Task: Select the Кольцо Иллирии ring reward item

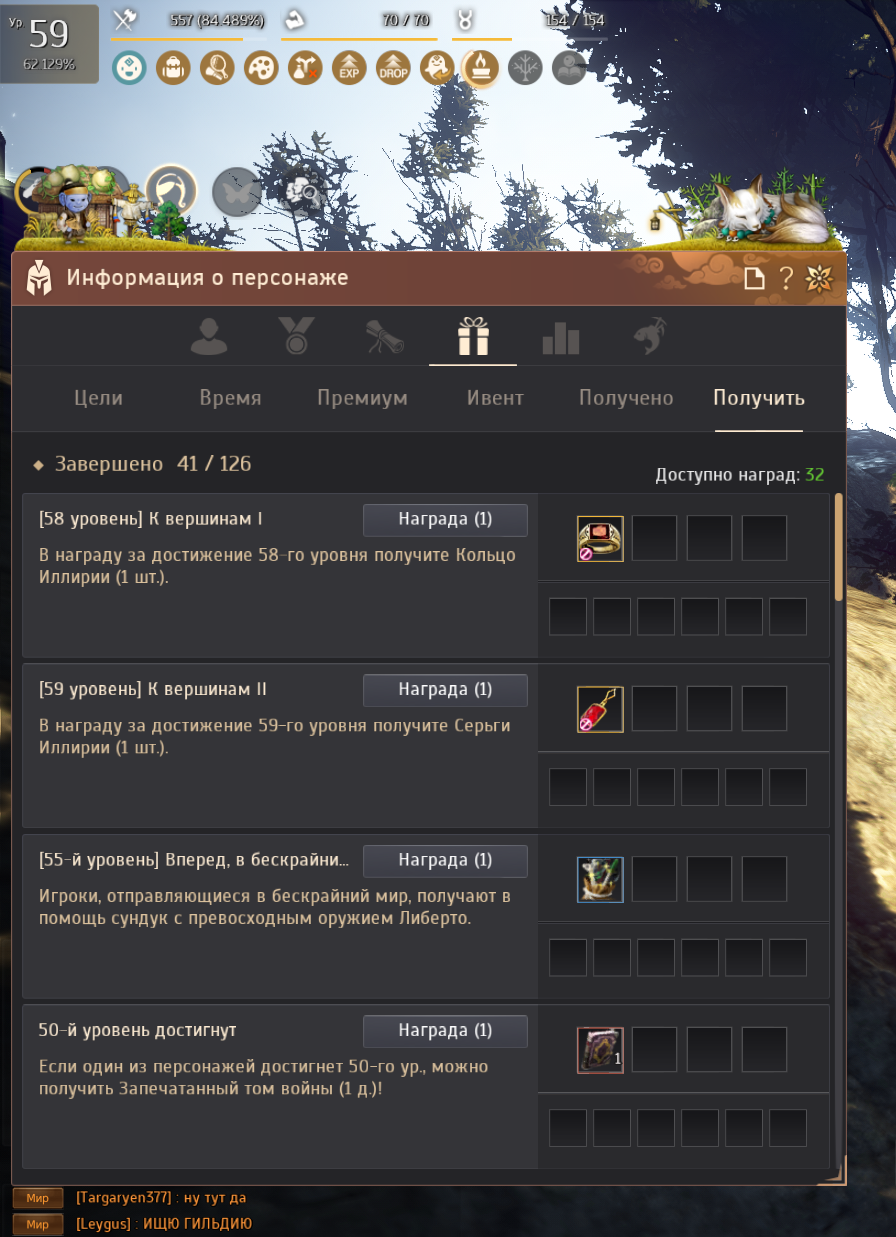Action: pyautogui.click(x=600, y=539)
